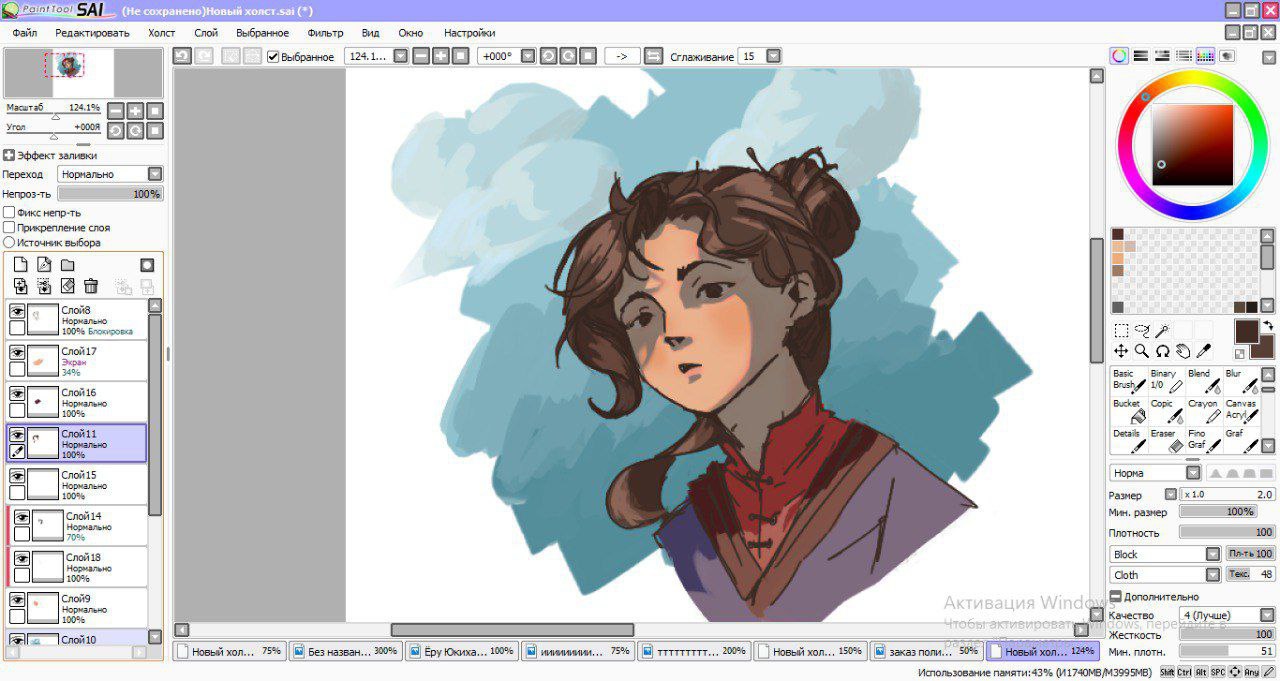
Task: Select the Lasso selection tool
Action: click(1142, 330)
